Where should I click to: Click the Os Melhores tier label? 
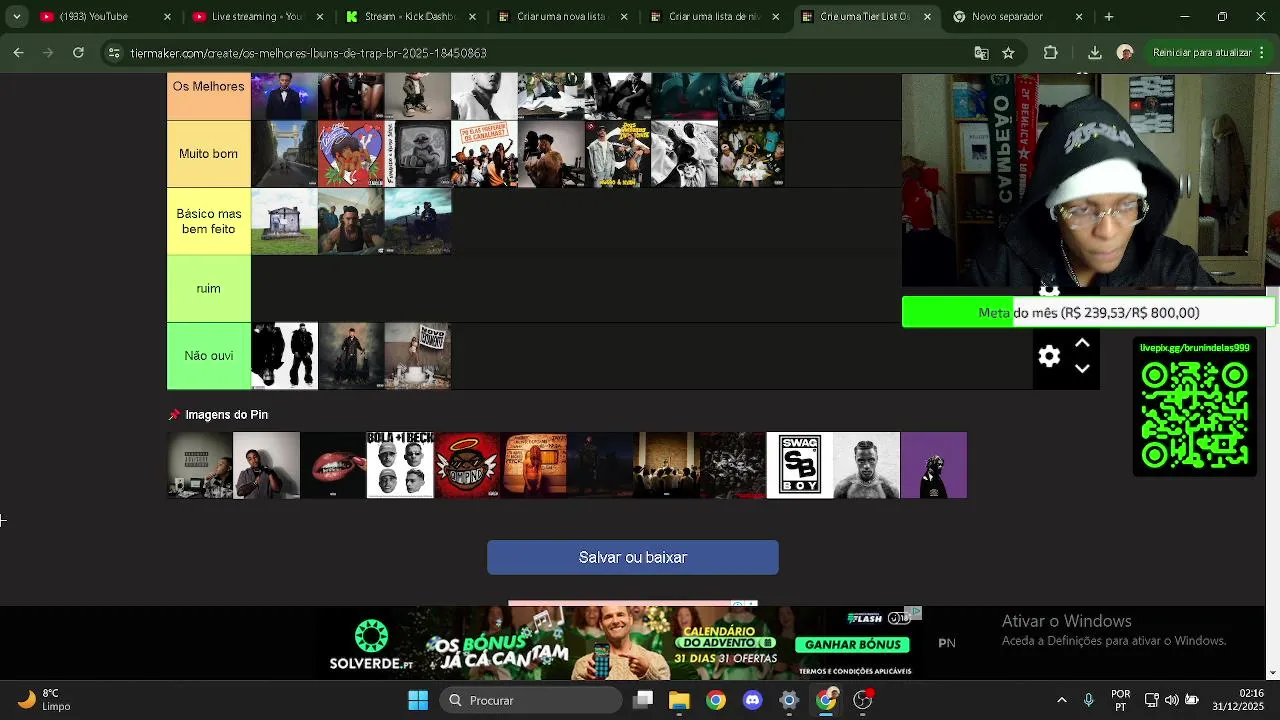(x=209, y=96)
